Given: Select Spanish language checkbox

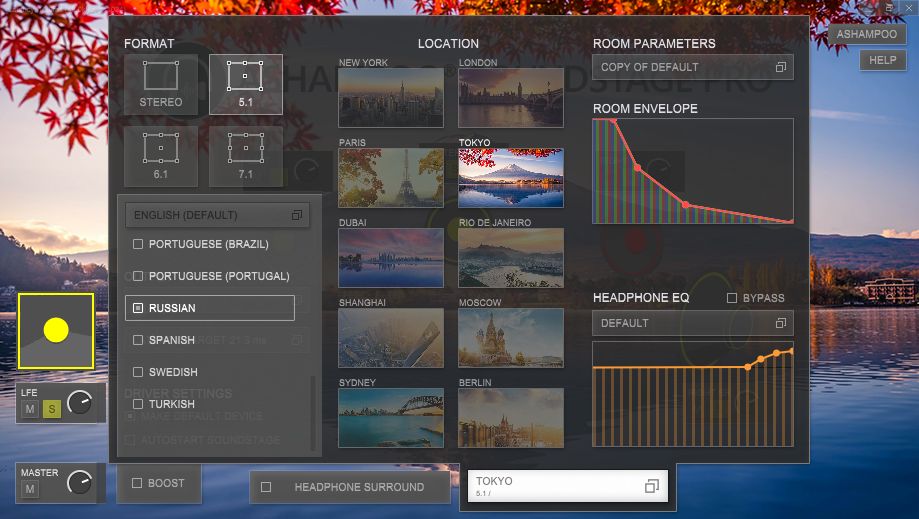Looking at the screenshot, I should [x=138, y=340].
